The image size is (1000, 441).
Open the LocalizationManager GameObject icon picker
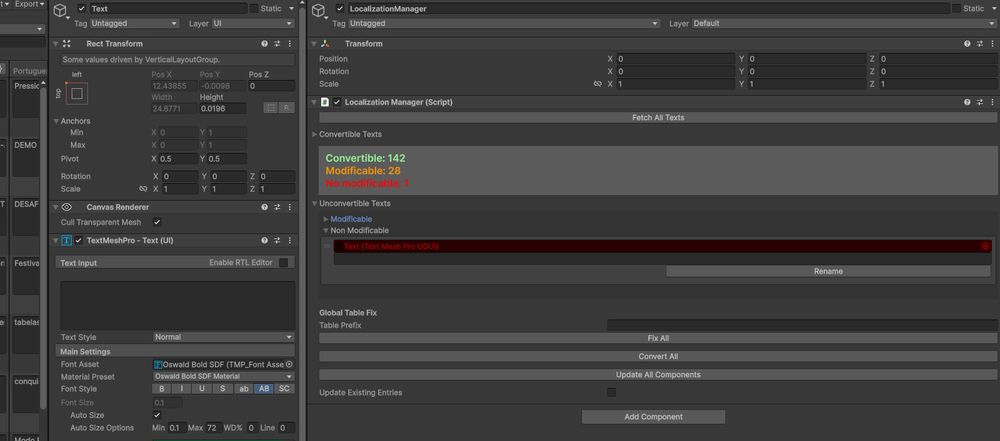coord(320,11)
